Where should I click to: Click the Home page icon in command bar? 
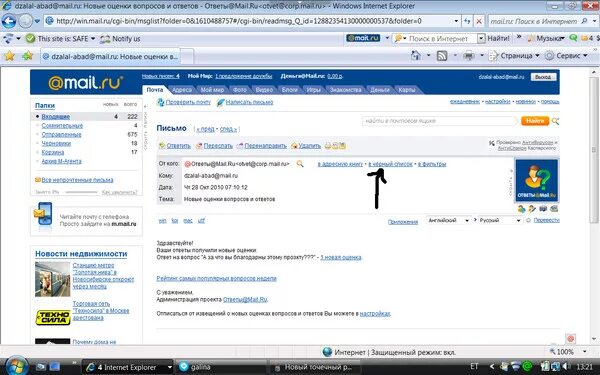tap(416, 56)
